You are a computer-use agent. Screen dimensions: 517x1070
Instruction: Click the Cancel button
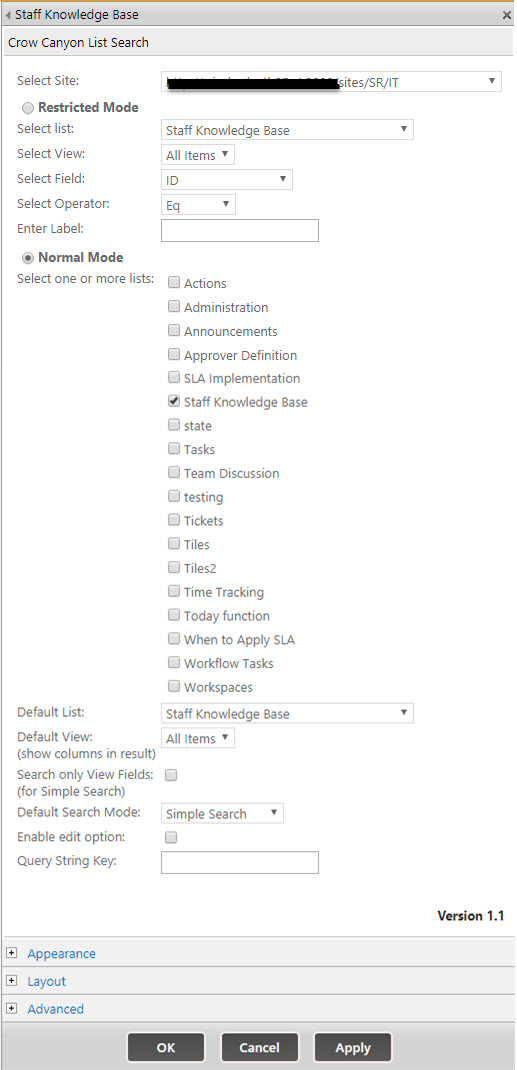259,1047
